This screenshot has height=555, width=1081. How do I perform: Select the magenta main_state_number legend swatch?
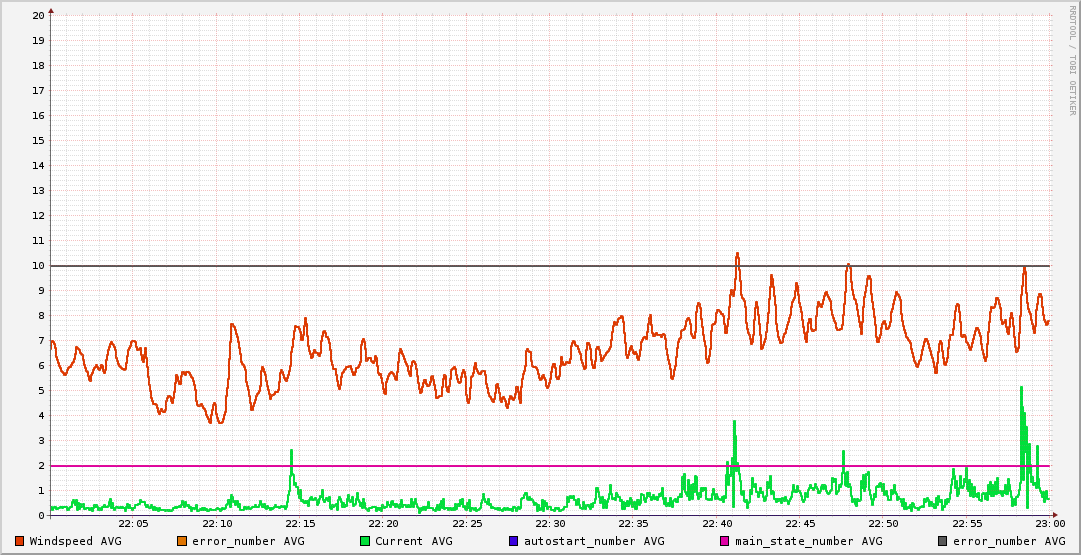725,541
